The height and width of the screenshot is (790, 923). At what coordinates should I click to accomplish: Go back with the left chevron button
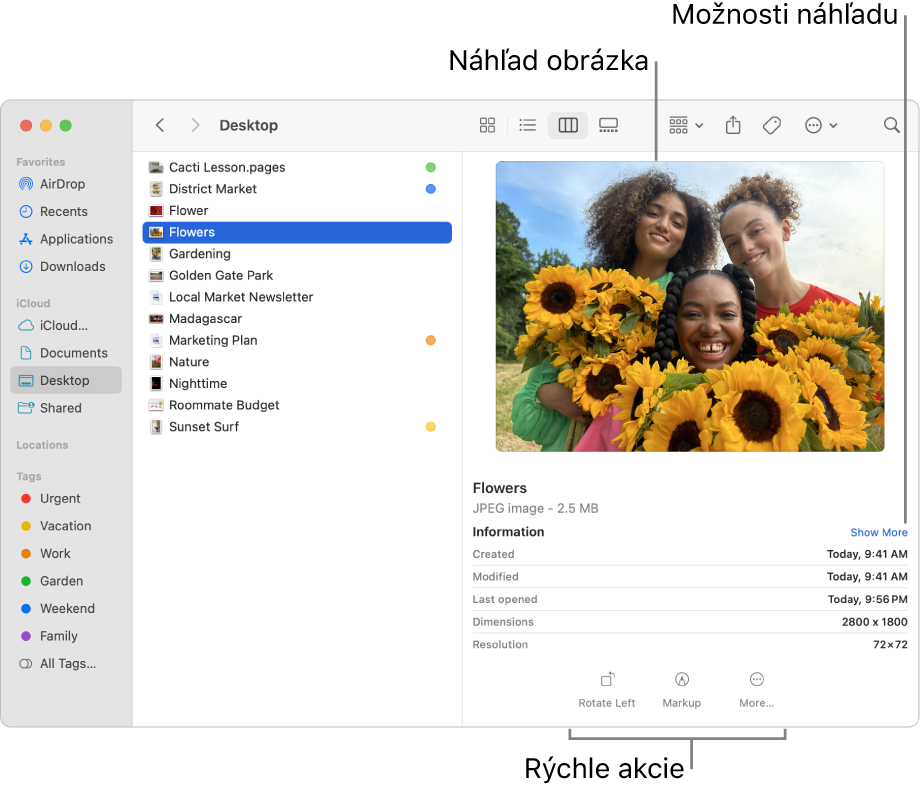(160, 125)
